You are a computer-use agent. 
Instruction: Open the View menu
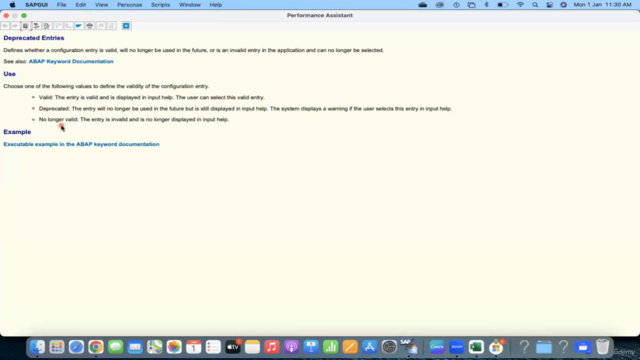101,5
